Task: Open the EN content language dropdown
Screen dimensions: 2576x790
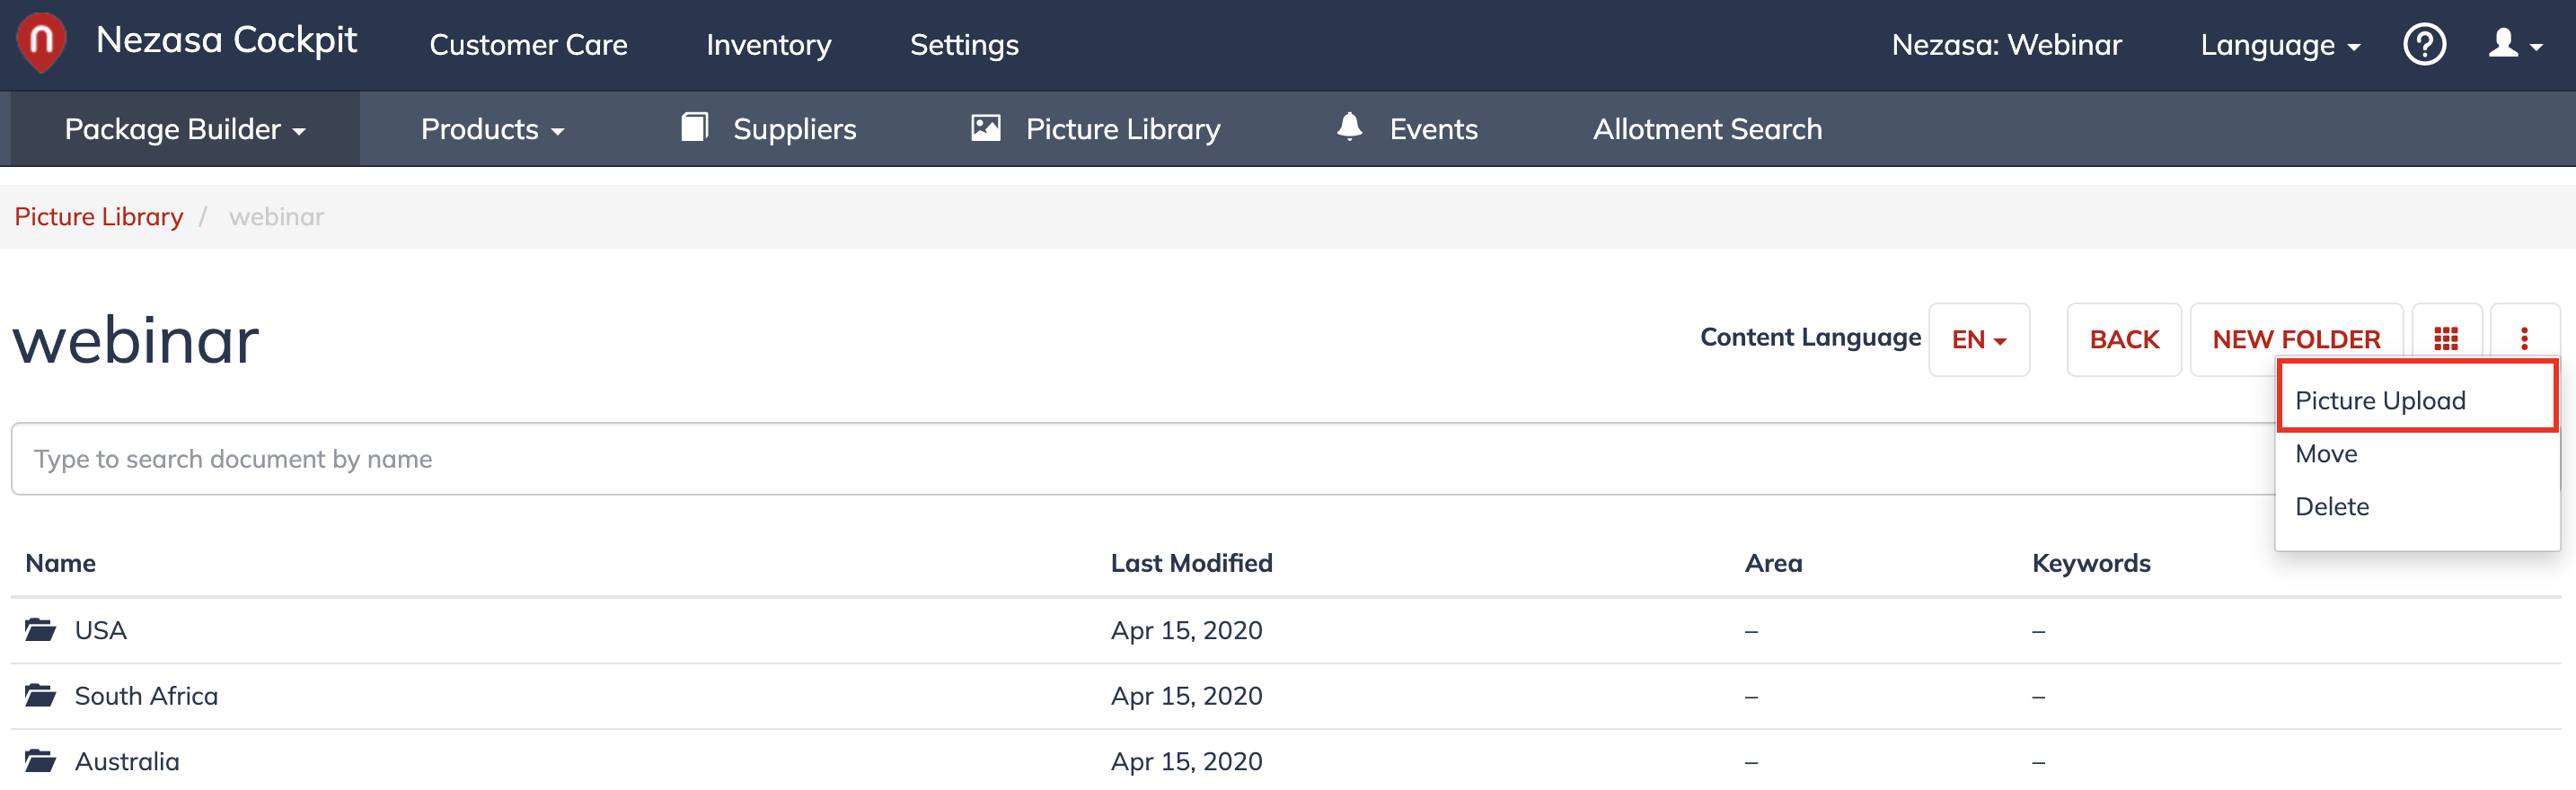Action: pyautogui.click(x=1978, y=339)
